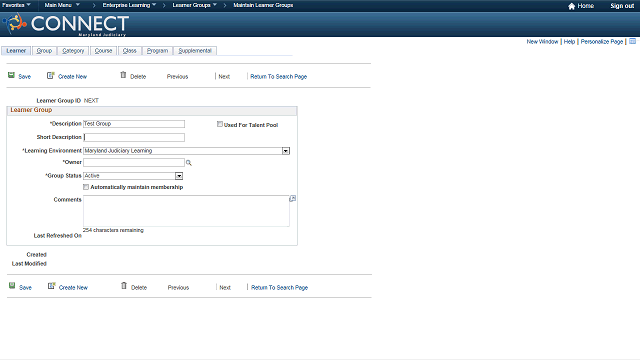Switch to the Program tab
Screen dimensions: 640x360
click(157, 51)
